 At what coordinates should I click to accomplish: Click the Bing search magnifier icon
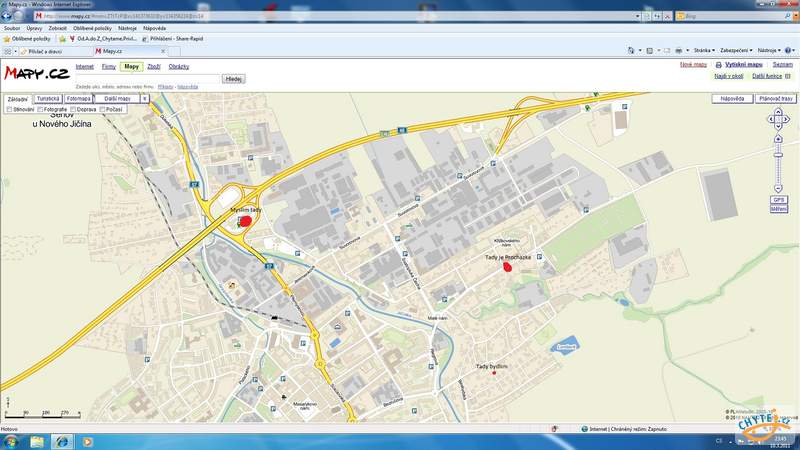click(788, 16)
